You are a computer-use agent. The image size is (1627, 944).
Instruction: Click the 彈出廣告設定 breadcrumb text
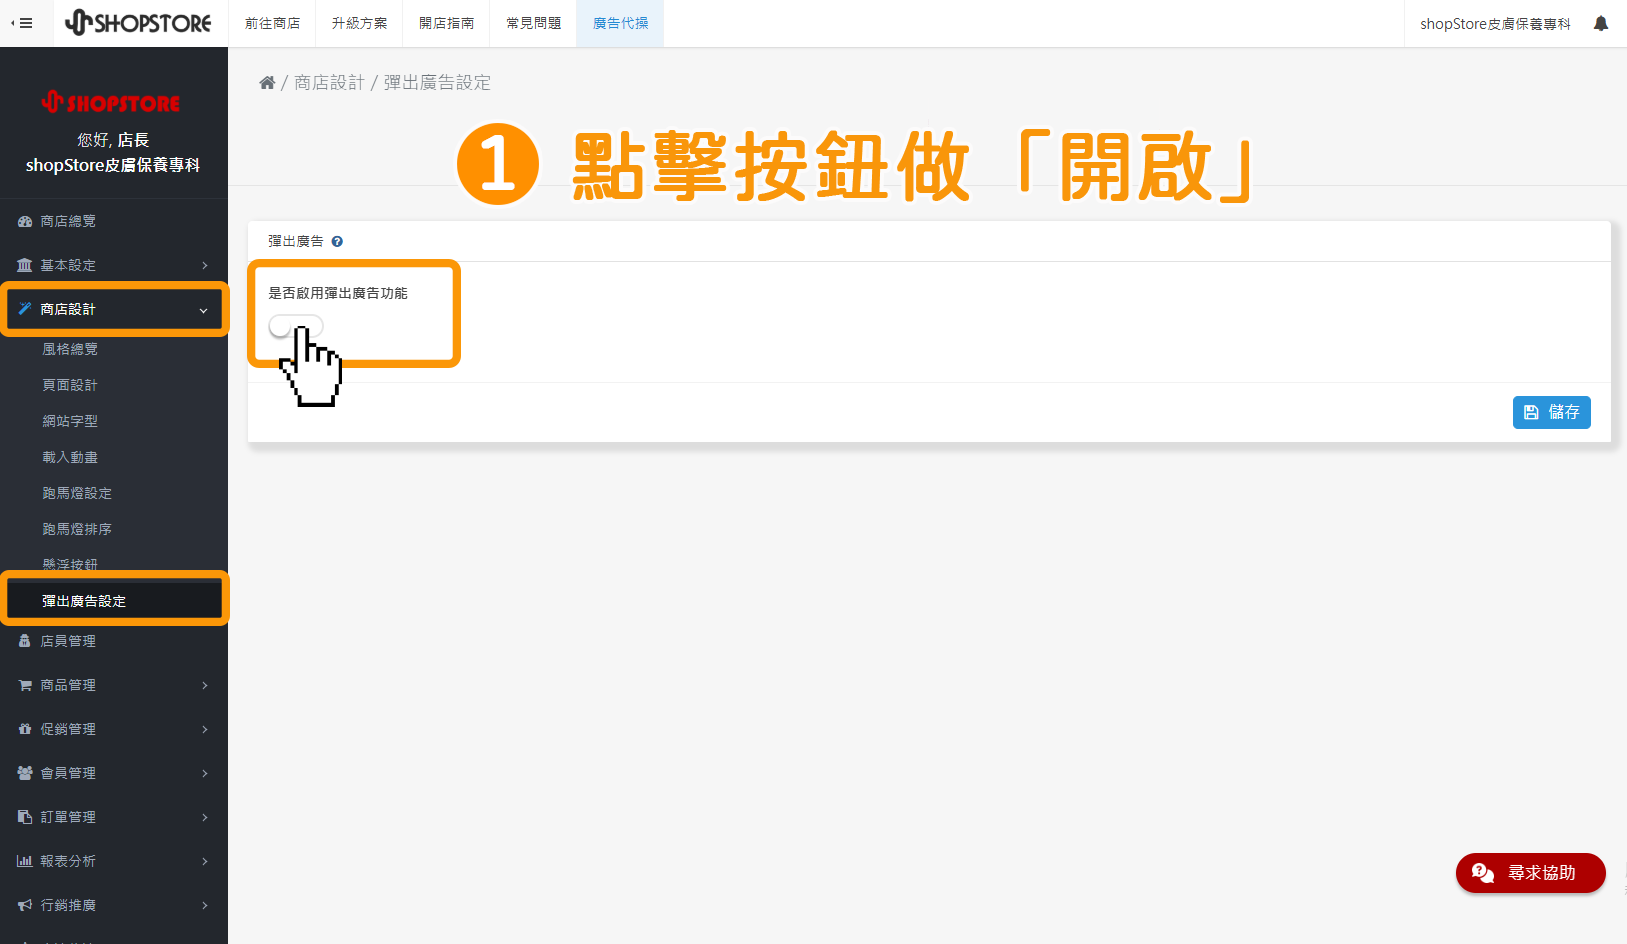437,83
